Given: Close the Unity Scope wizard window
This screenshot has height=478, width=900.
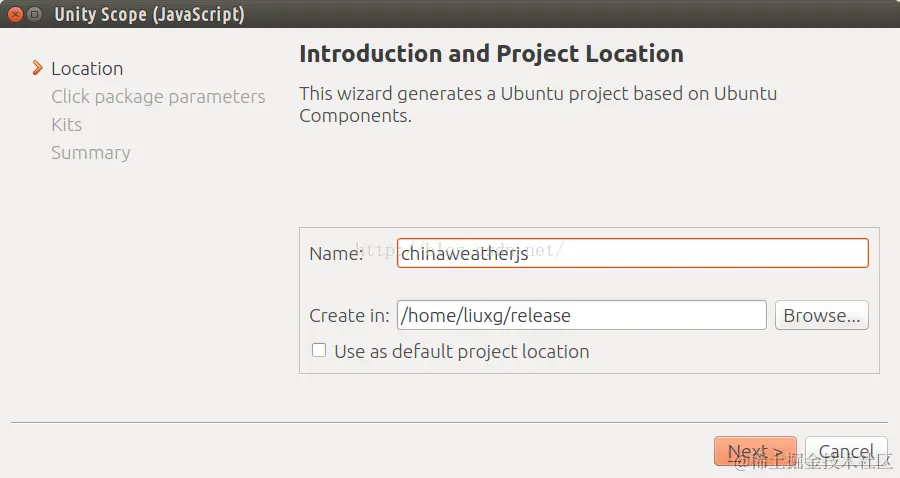Looking at the screenshot, I should point(15,14).
